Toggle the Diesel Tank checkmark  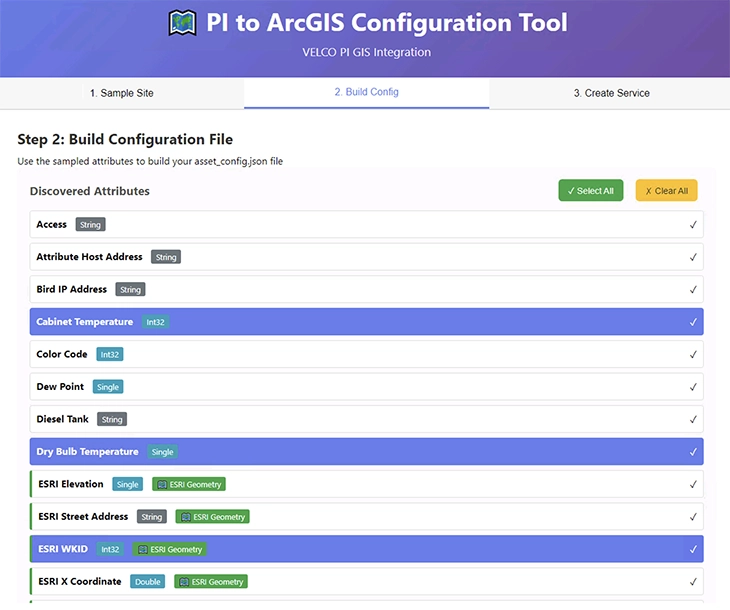[x=693, y=420]
